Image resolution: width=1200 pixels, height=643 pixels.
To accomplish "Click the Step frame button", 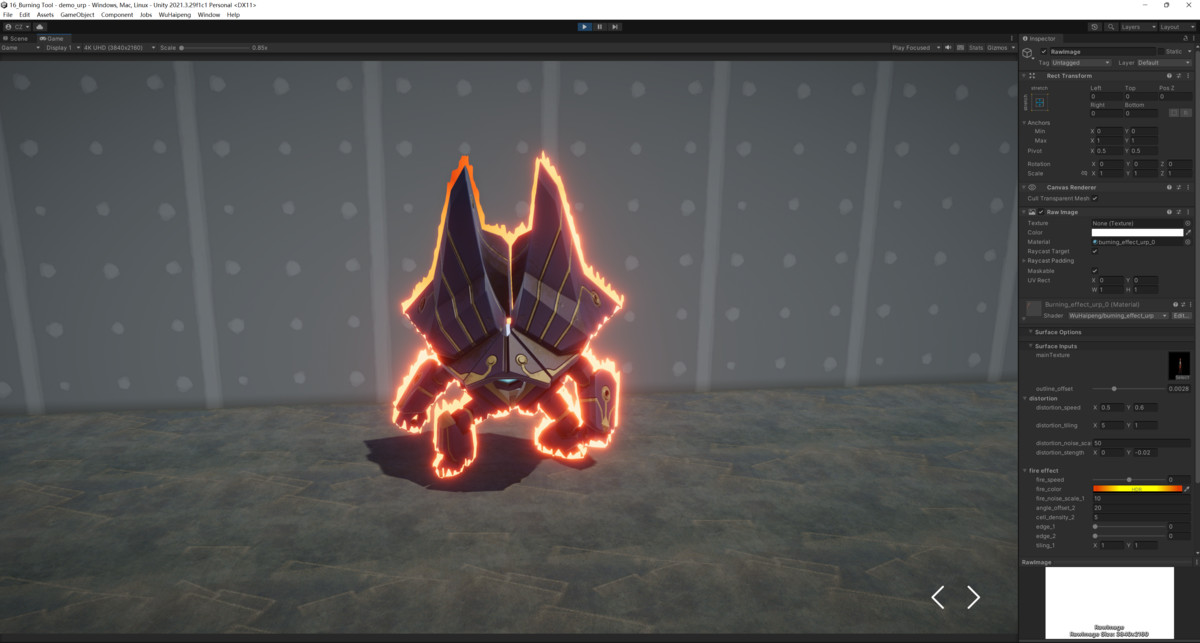I will point(615,27).
